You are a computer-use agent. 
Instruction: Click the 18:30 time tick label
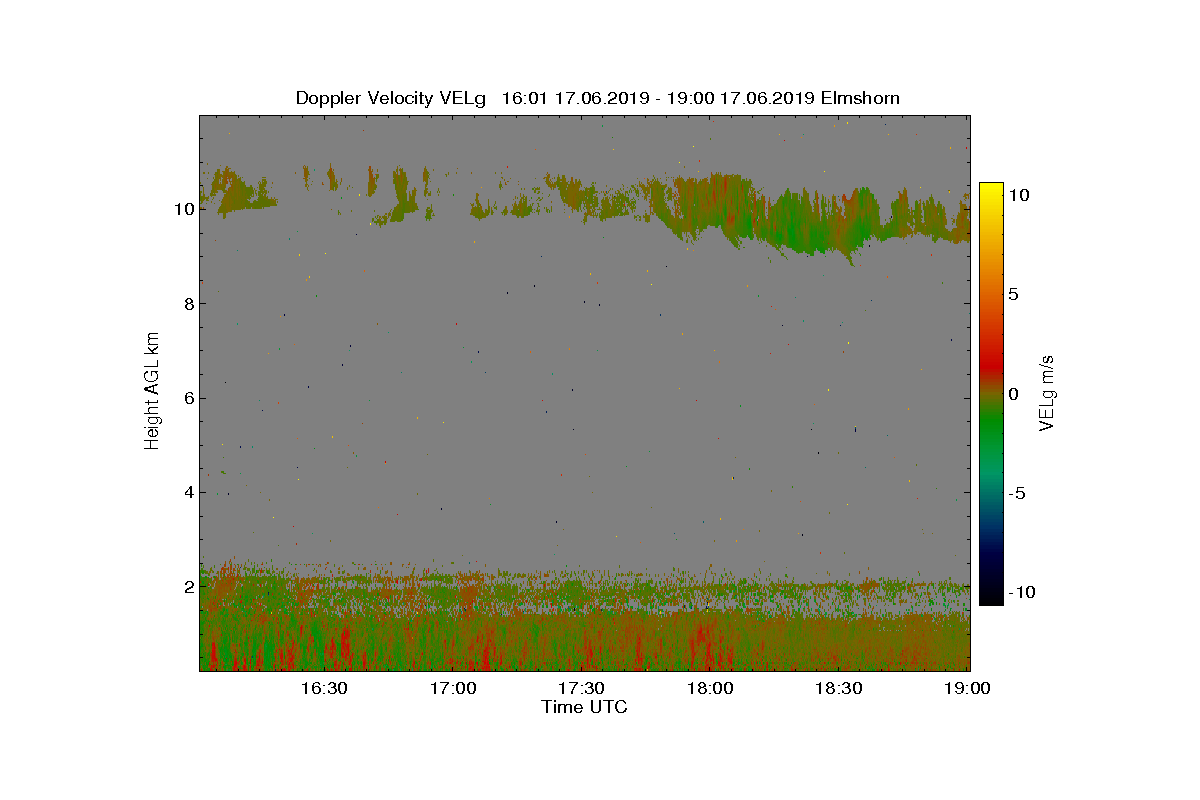840,688
